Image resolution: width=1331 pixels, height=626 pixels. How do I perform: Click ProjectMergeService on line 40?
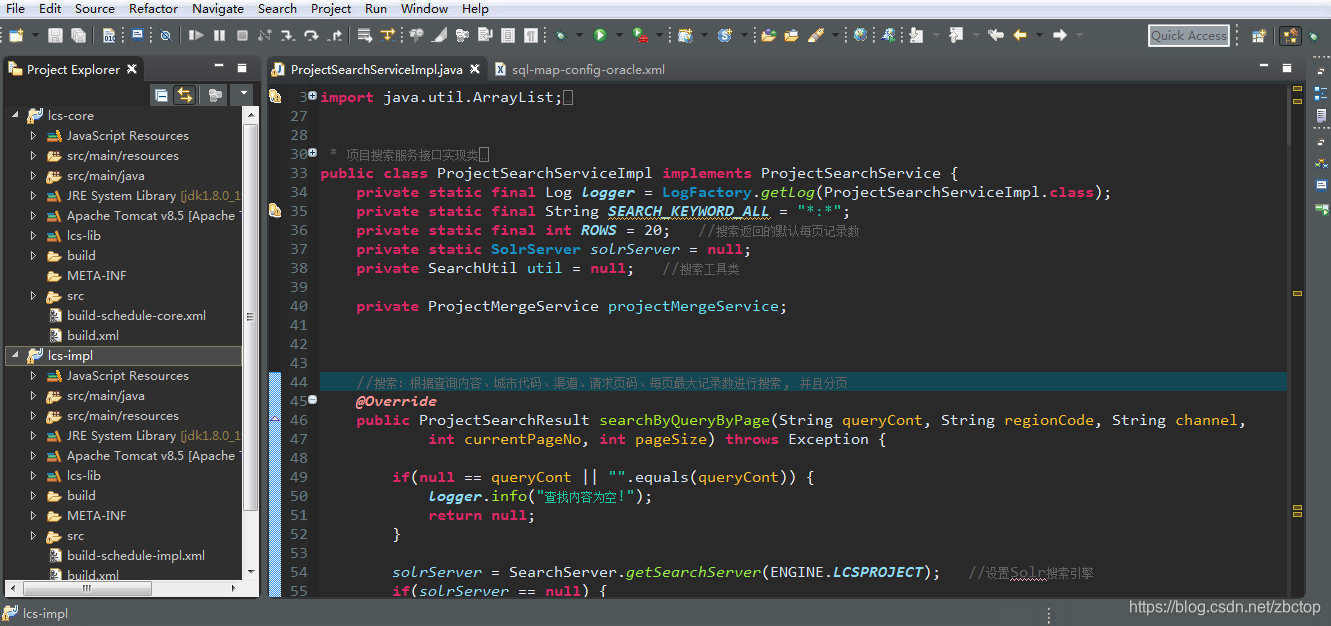pyautogui.click(x=513, y=306)
